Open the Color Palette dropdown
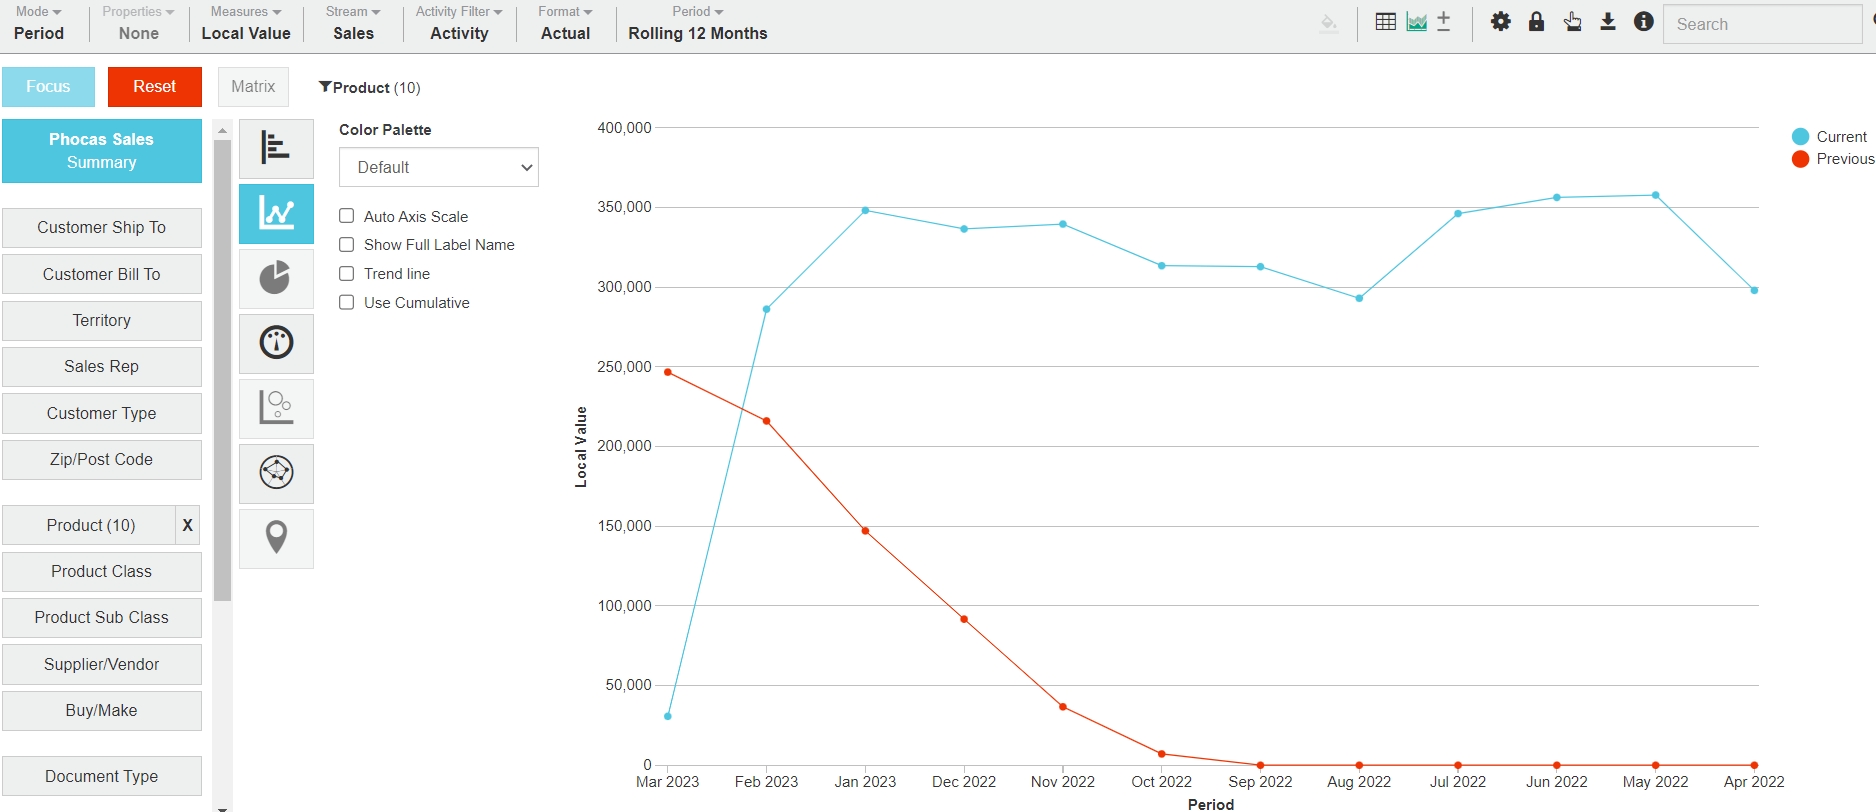Viewport: 1876px width, 812px height. coord(438,167)
